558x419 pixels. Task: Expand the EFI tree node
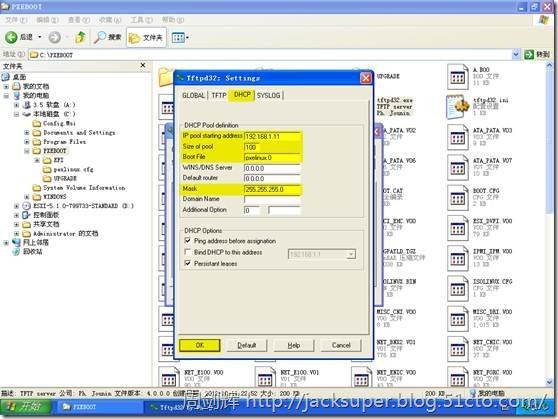click(37, 160)
